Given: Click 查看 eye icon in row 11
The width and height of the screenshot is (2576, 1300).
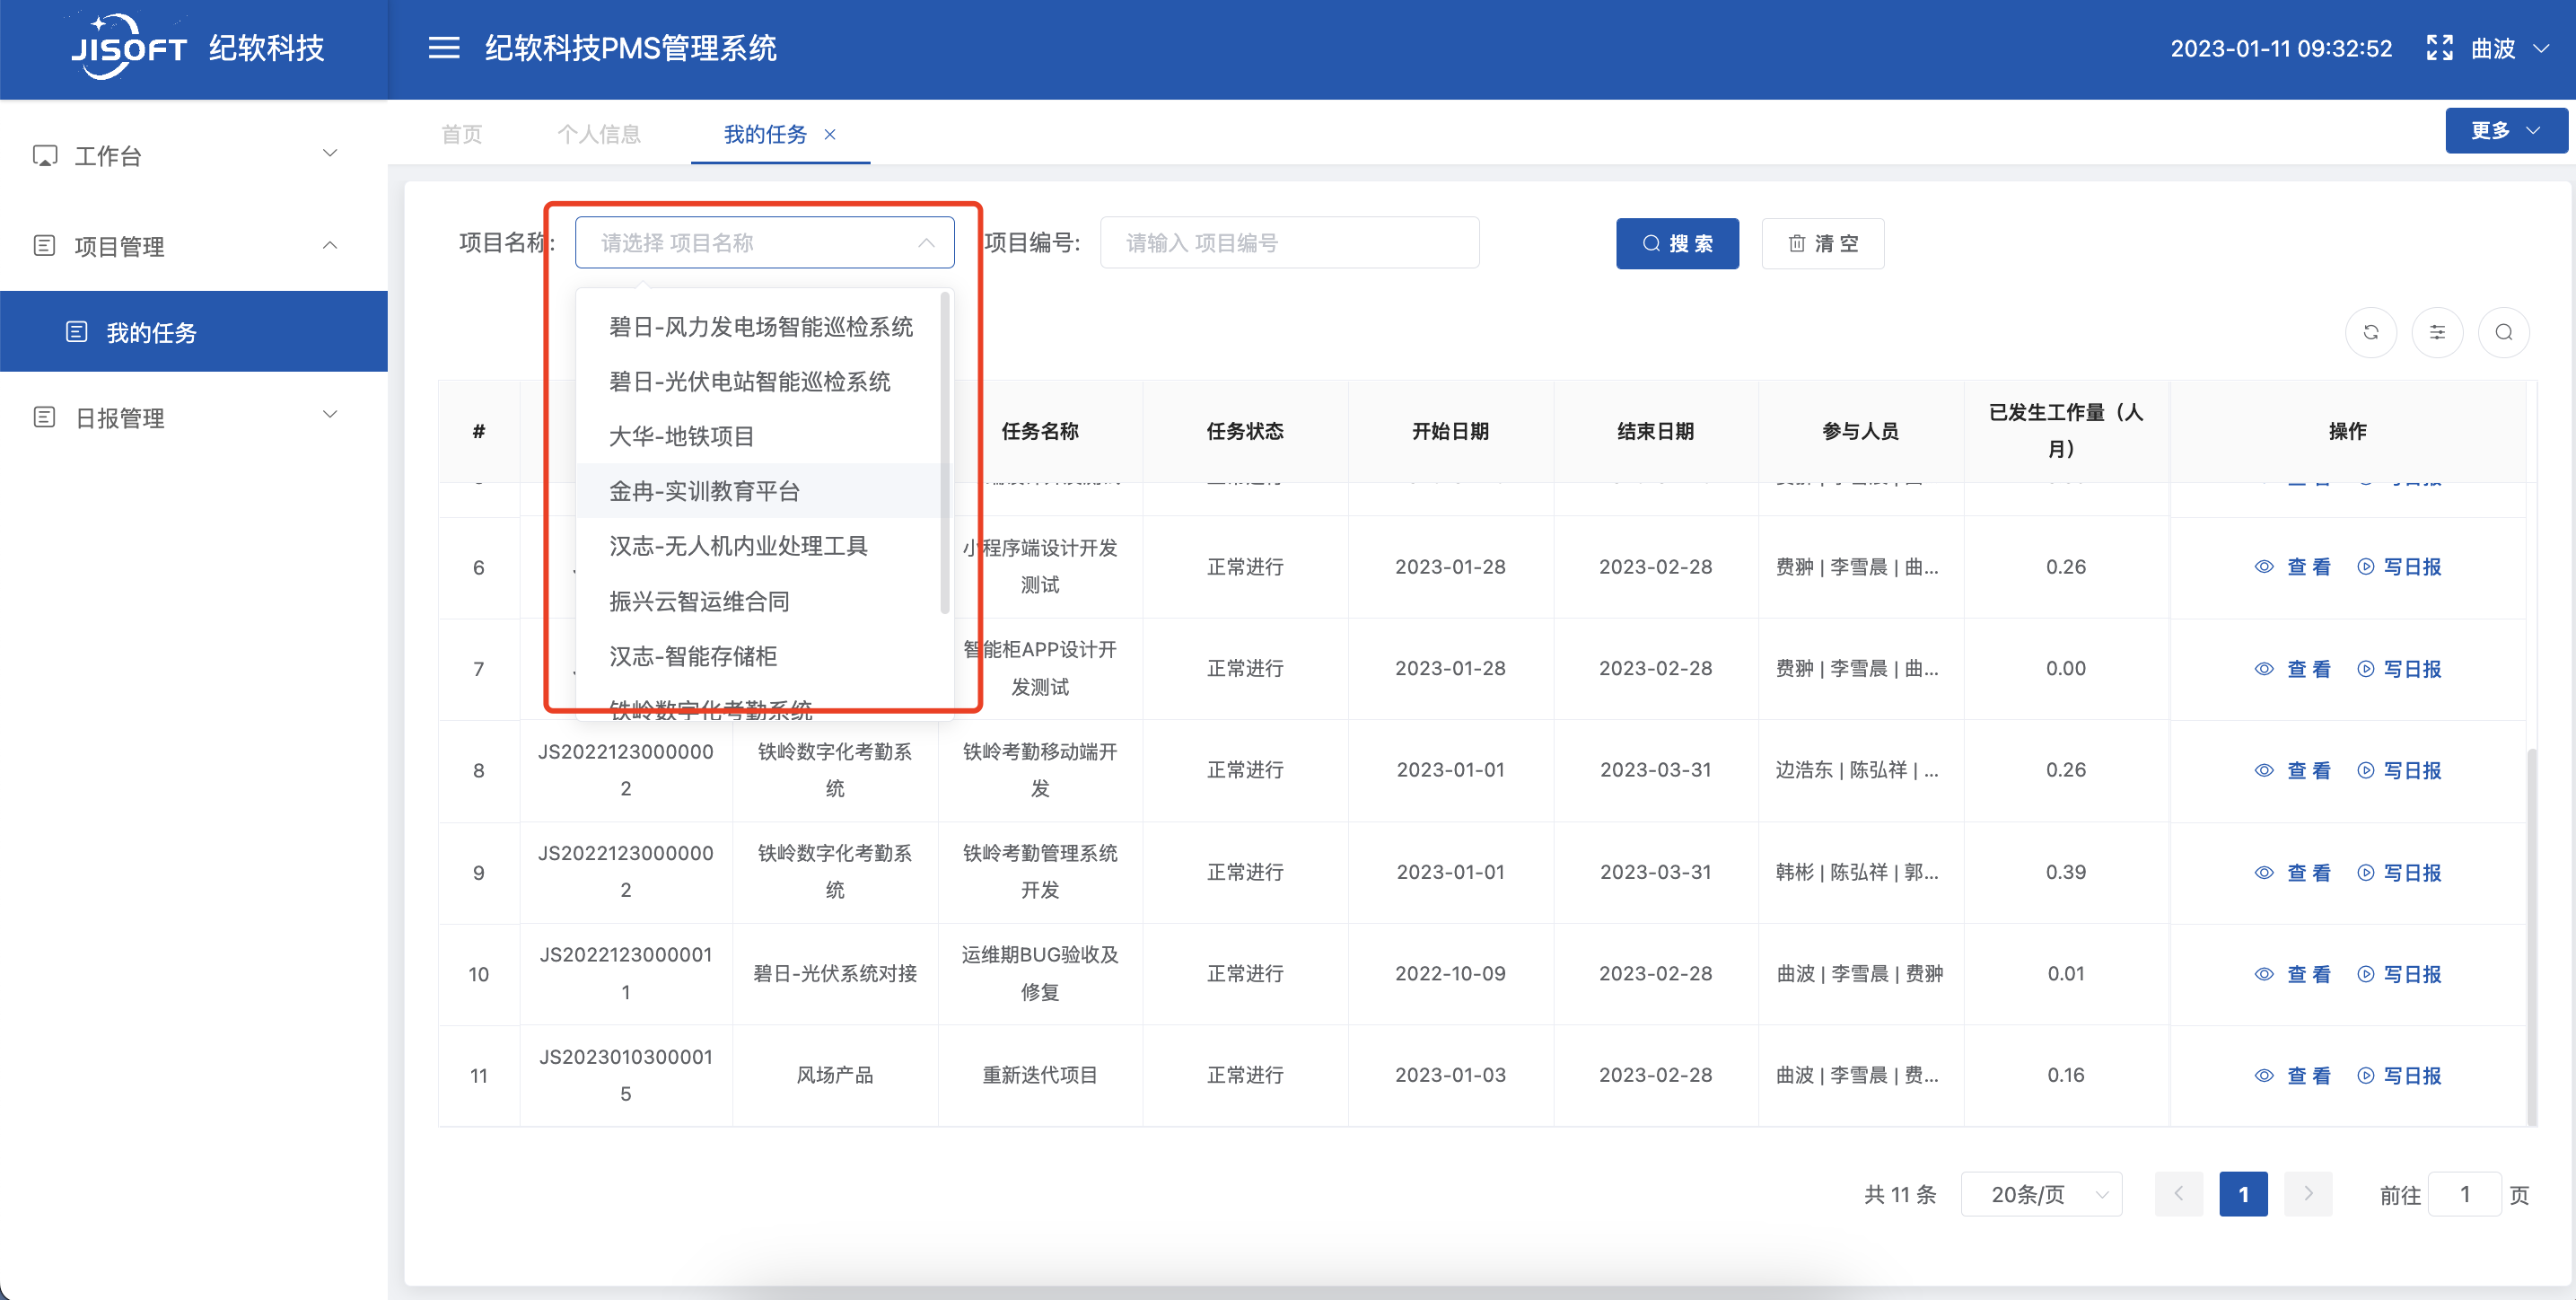Looking at the screenshot, I should click(2264, 1075).
